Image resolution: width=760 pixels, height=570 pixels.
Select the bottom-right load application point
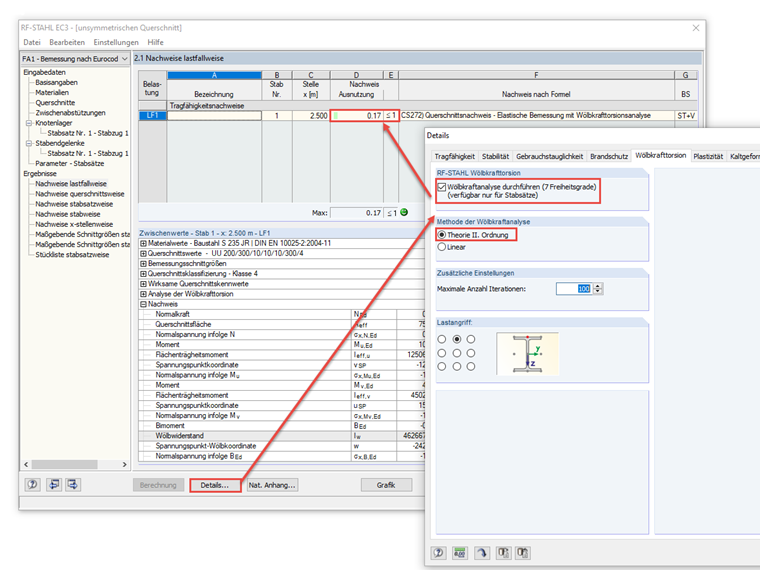(471, 366)
